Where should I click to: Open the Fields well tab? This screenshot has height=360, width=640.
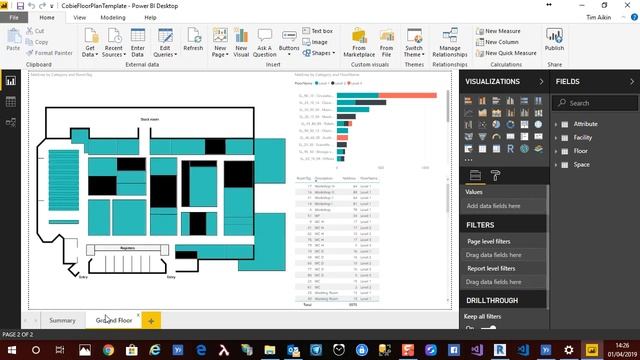point(475,176)
